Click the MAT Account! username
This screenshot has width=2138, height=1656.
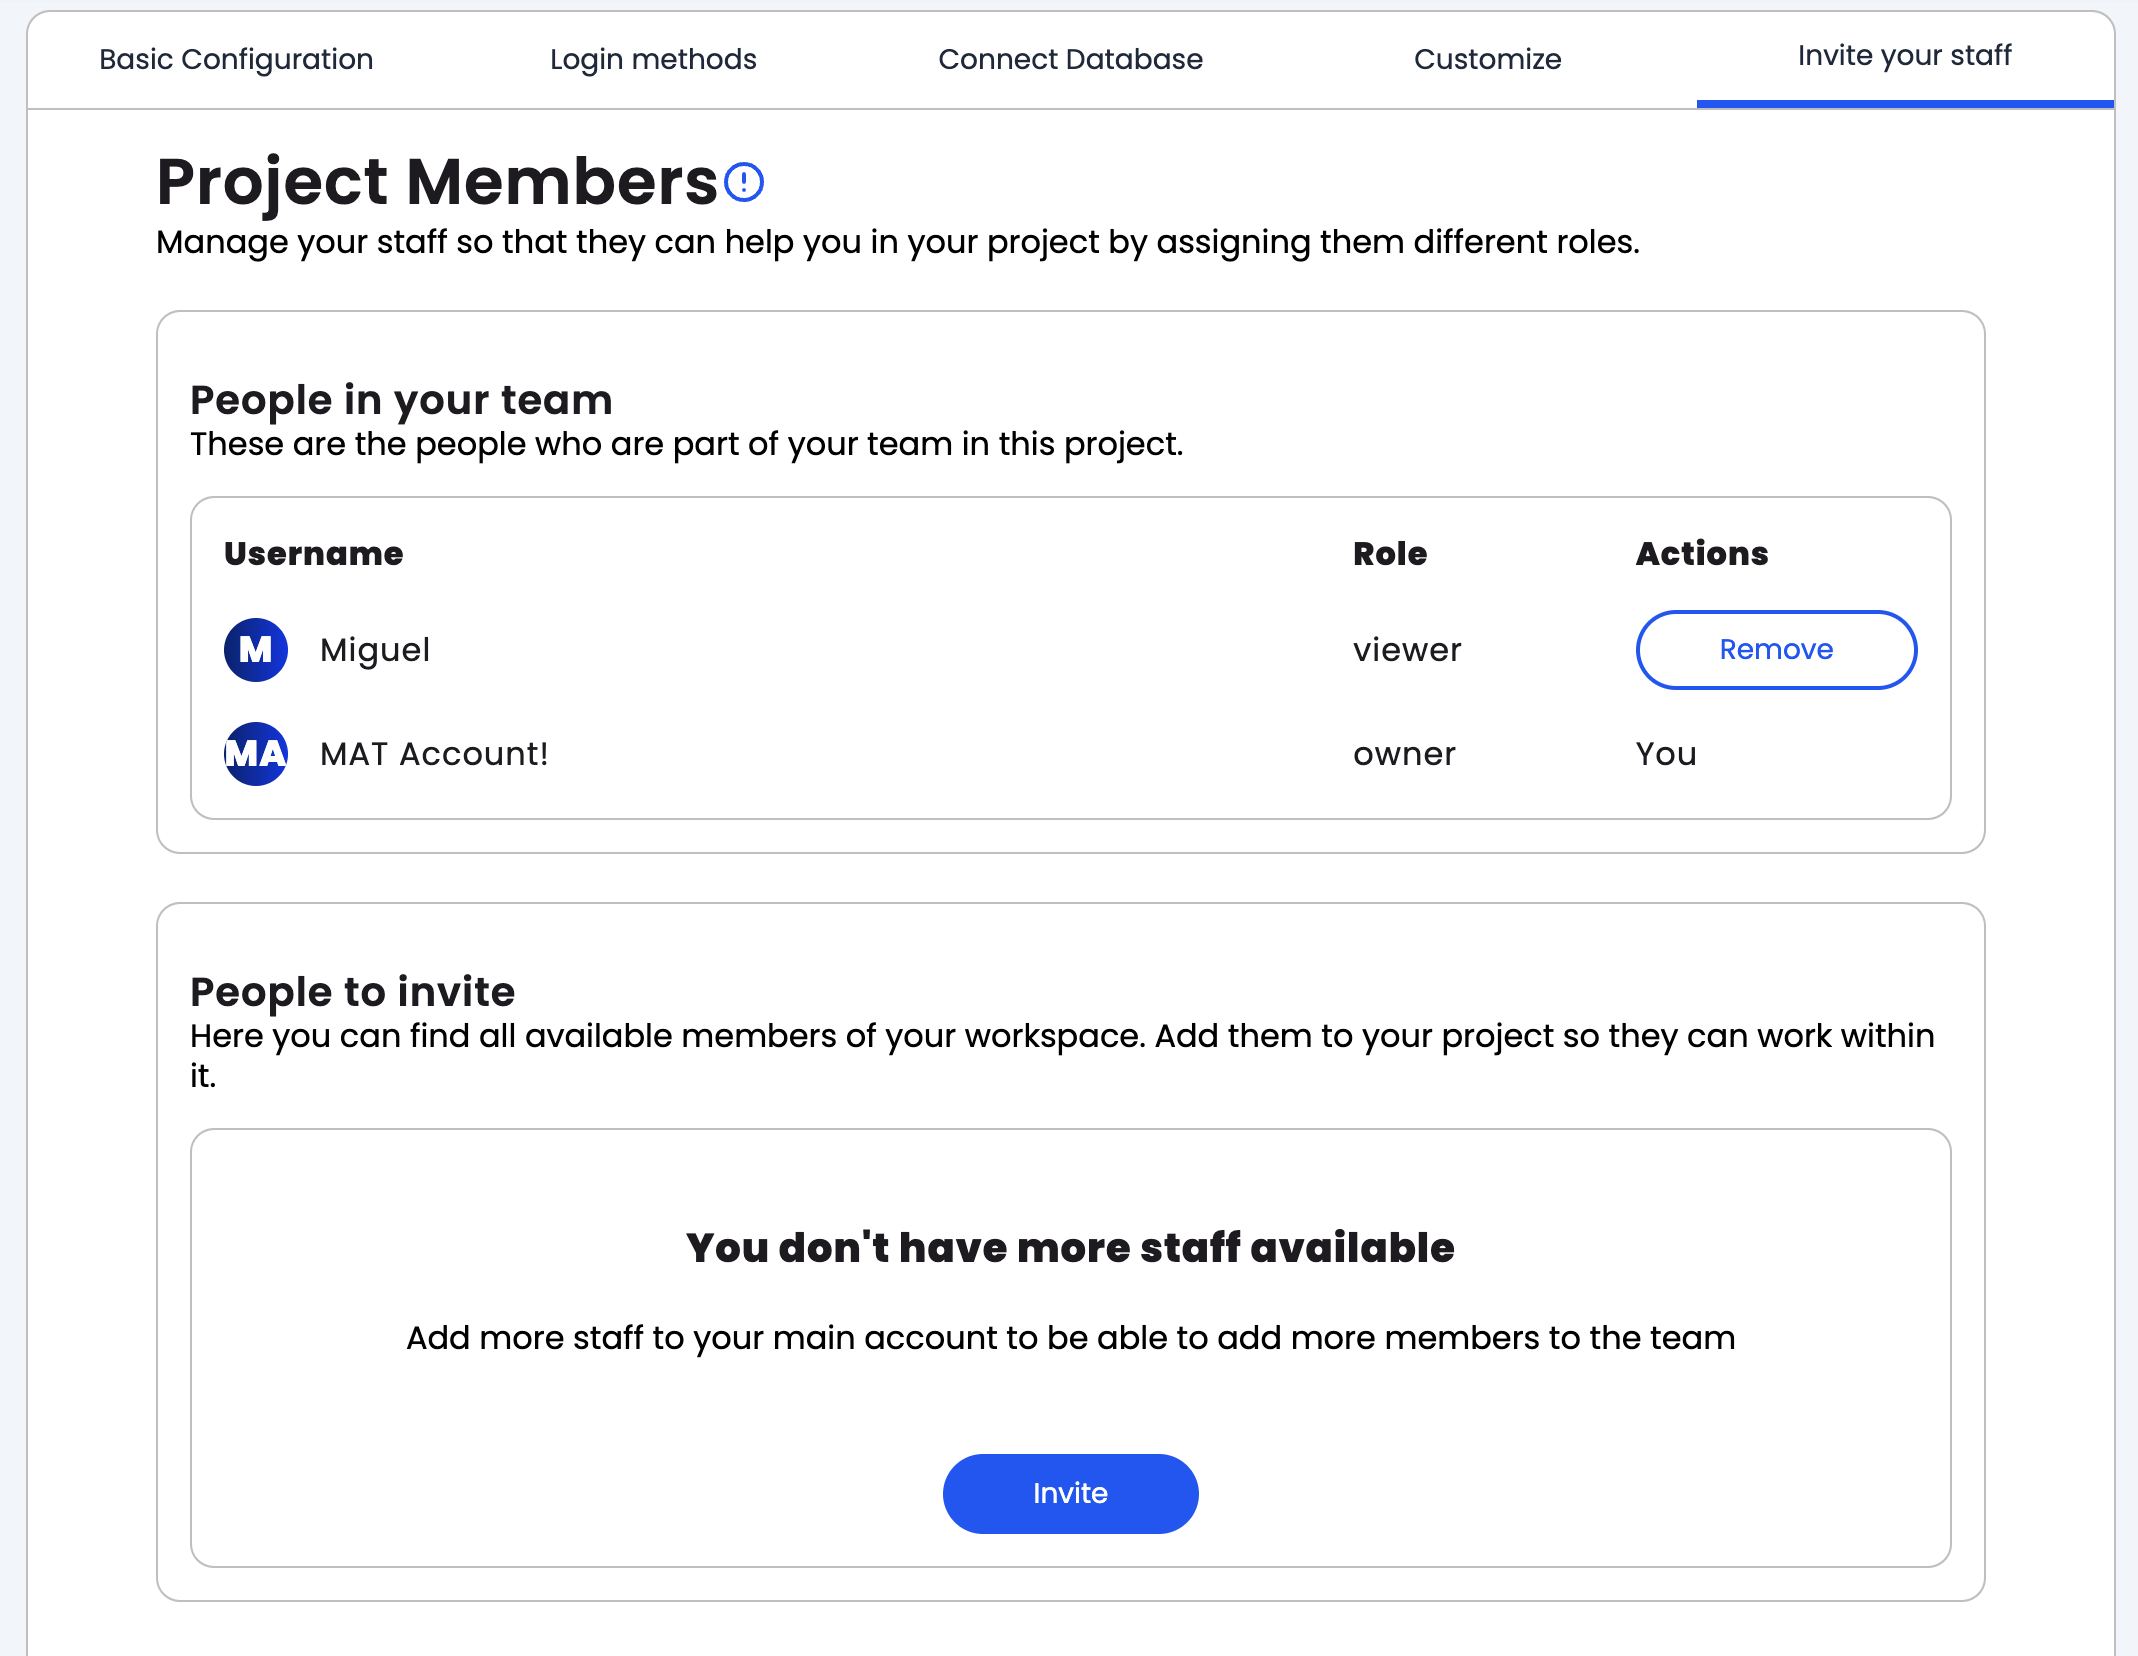(434, 754)
